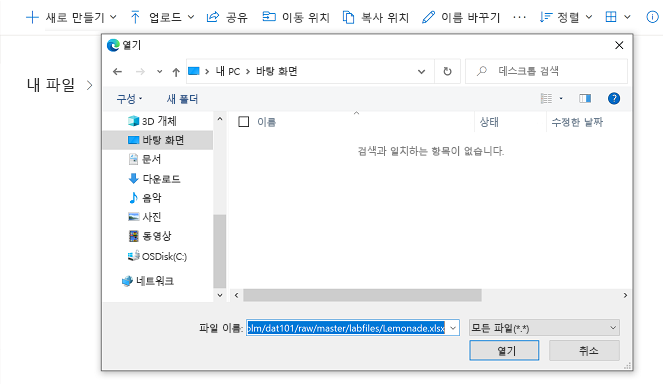The image size is (663, 384).
Task: Click the horizontal scrollbar thumb in file list
Action: [x=362, y=295]
